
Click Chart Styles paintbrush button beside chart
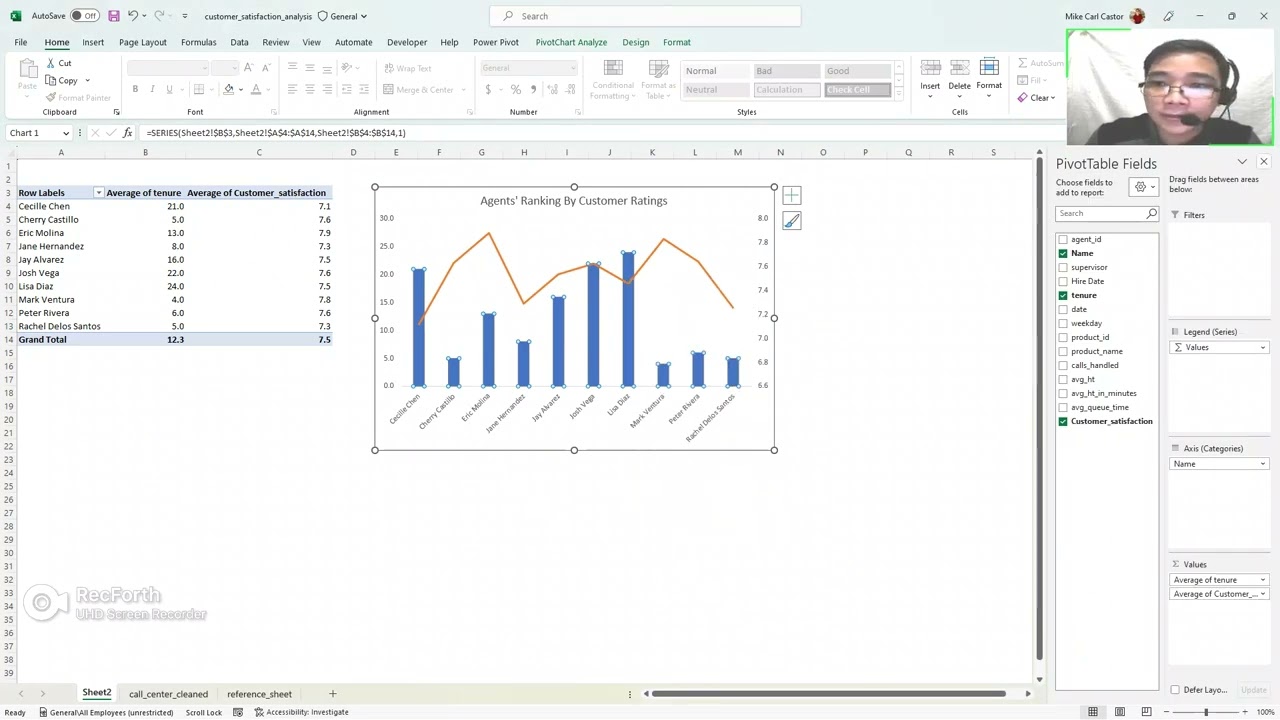[x=791, y=221]
